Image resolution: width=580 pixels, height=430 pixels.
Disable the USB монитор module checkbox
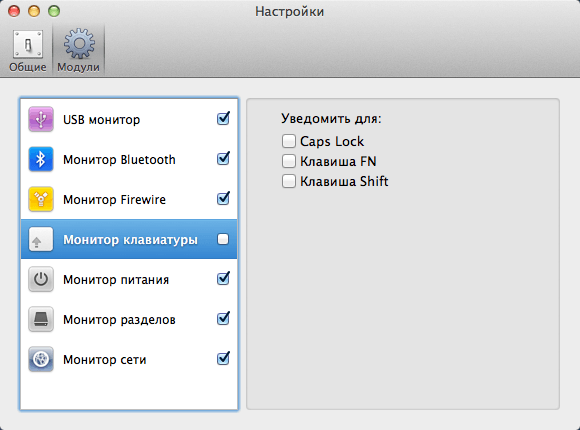[x=223, y=119]
